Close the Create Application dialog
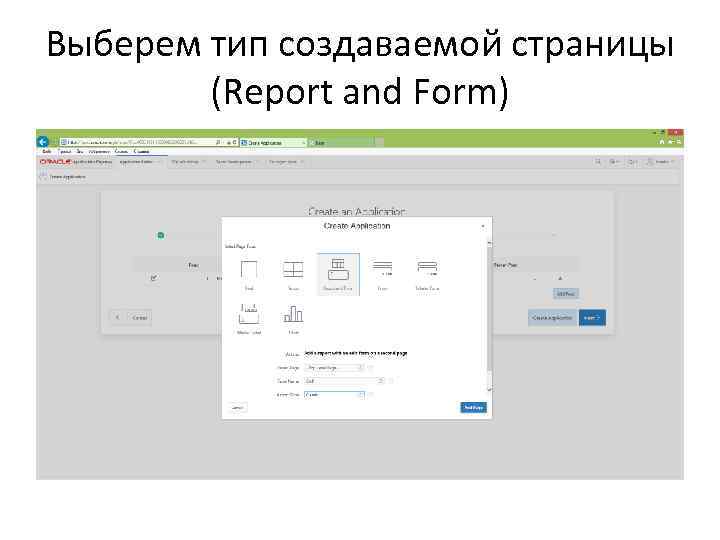This screenshot has width=720, height=540. point(483,226)
